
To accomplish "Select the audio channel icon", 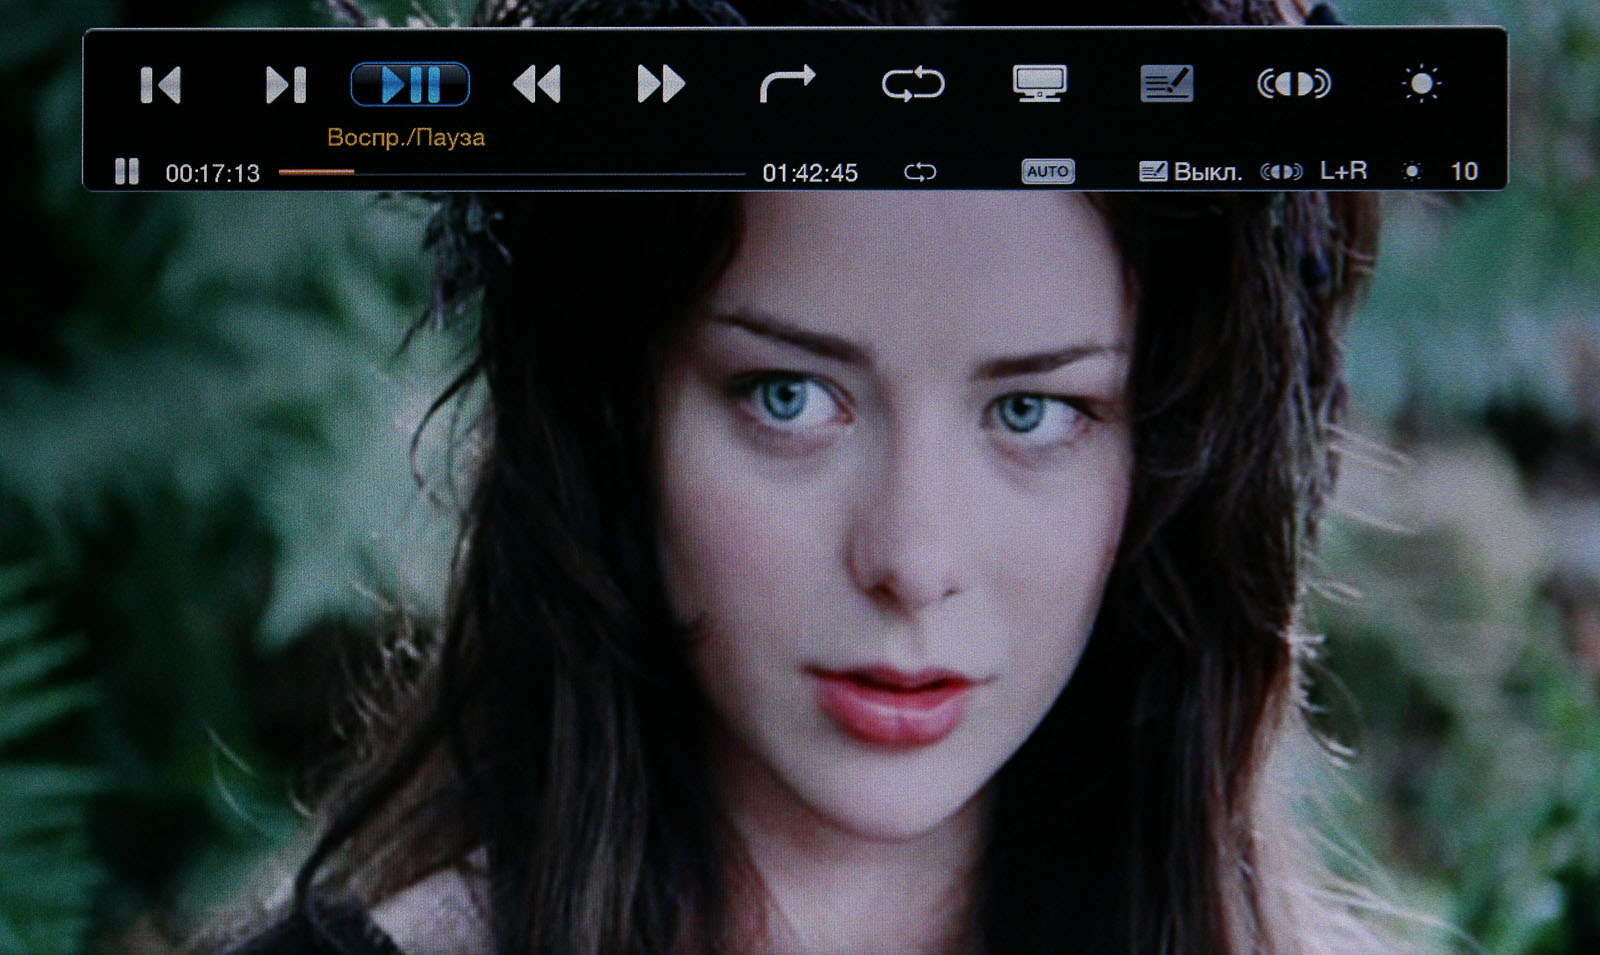I will click(x=1293, y=85).
